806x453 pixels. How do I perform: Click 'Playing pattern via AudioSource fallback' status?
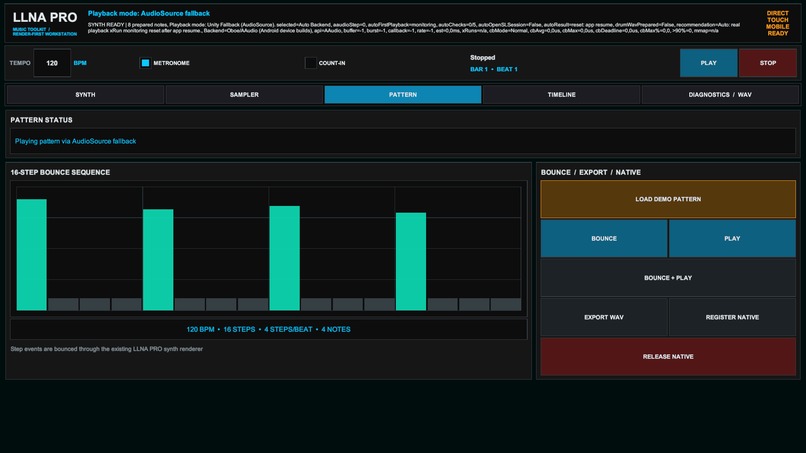point(76,141)
